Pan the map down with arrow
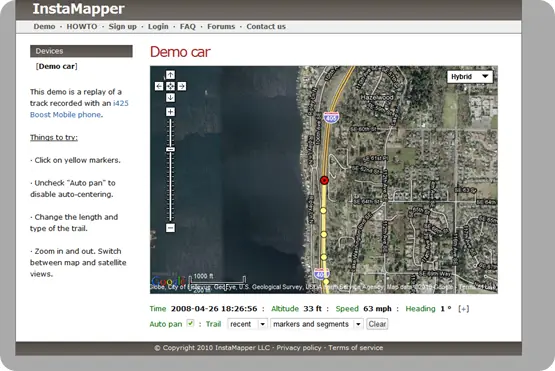The image size is (555, 371). point(170,97)
